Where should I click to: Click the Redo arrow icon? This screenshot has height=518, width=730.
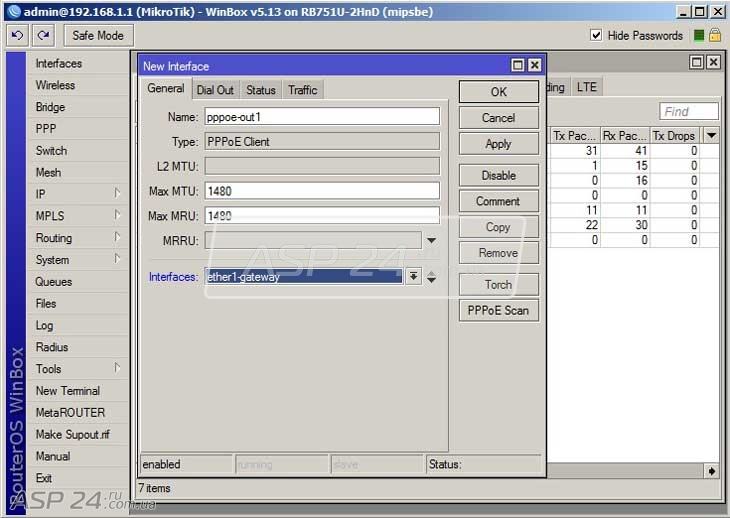click(x=43, y=35)
